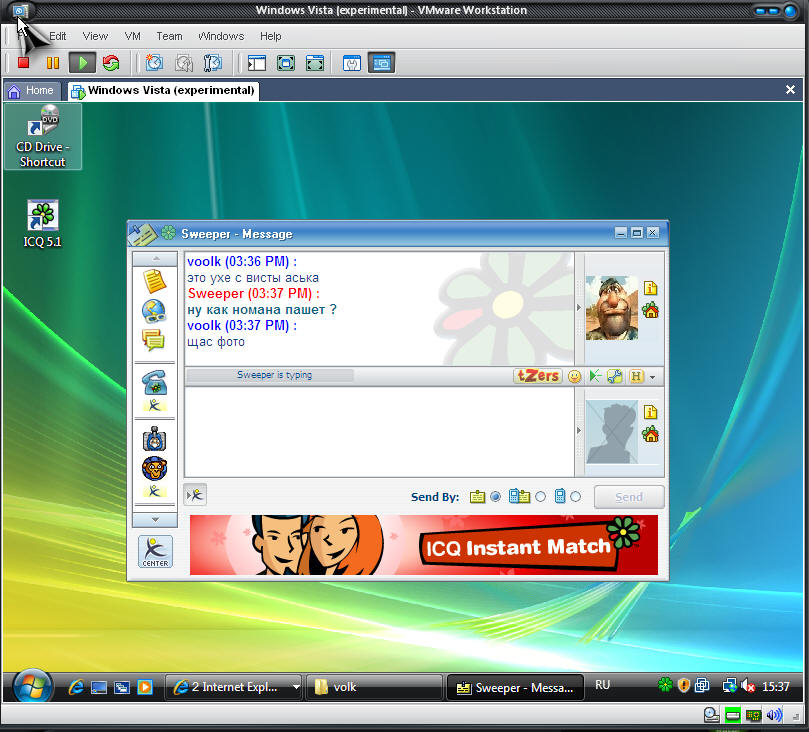
Task: Open the Windows menu
Action: click(221, 36)
